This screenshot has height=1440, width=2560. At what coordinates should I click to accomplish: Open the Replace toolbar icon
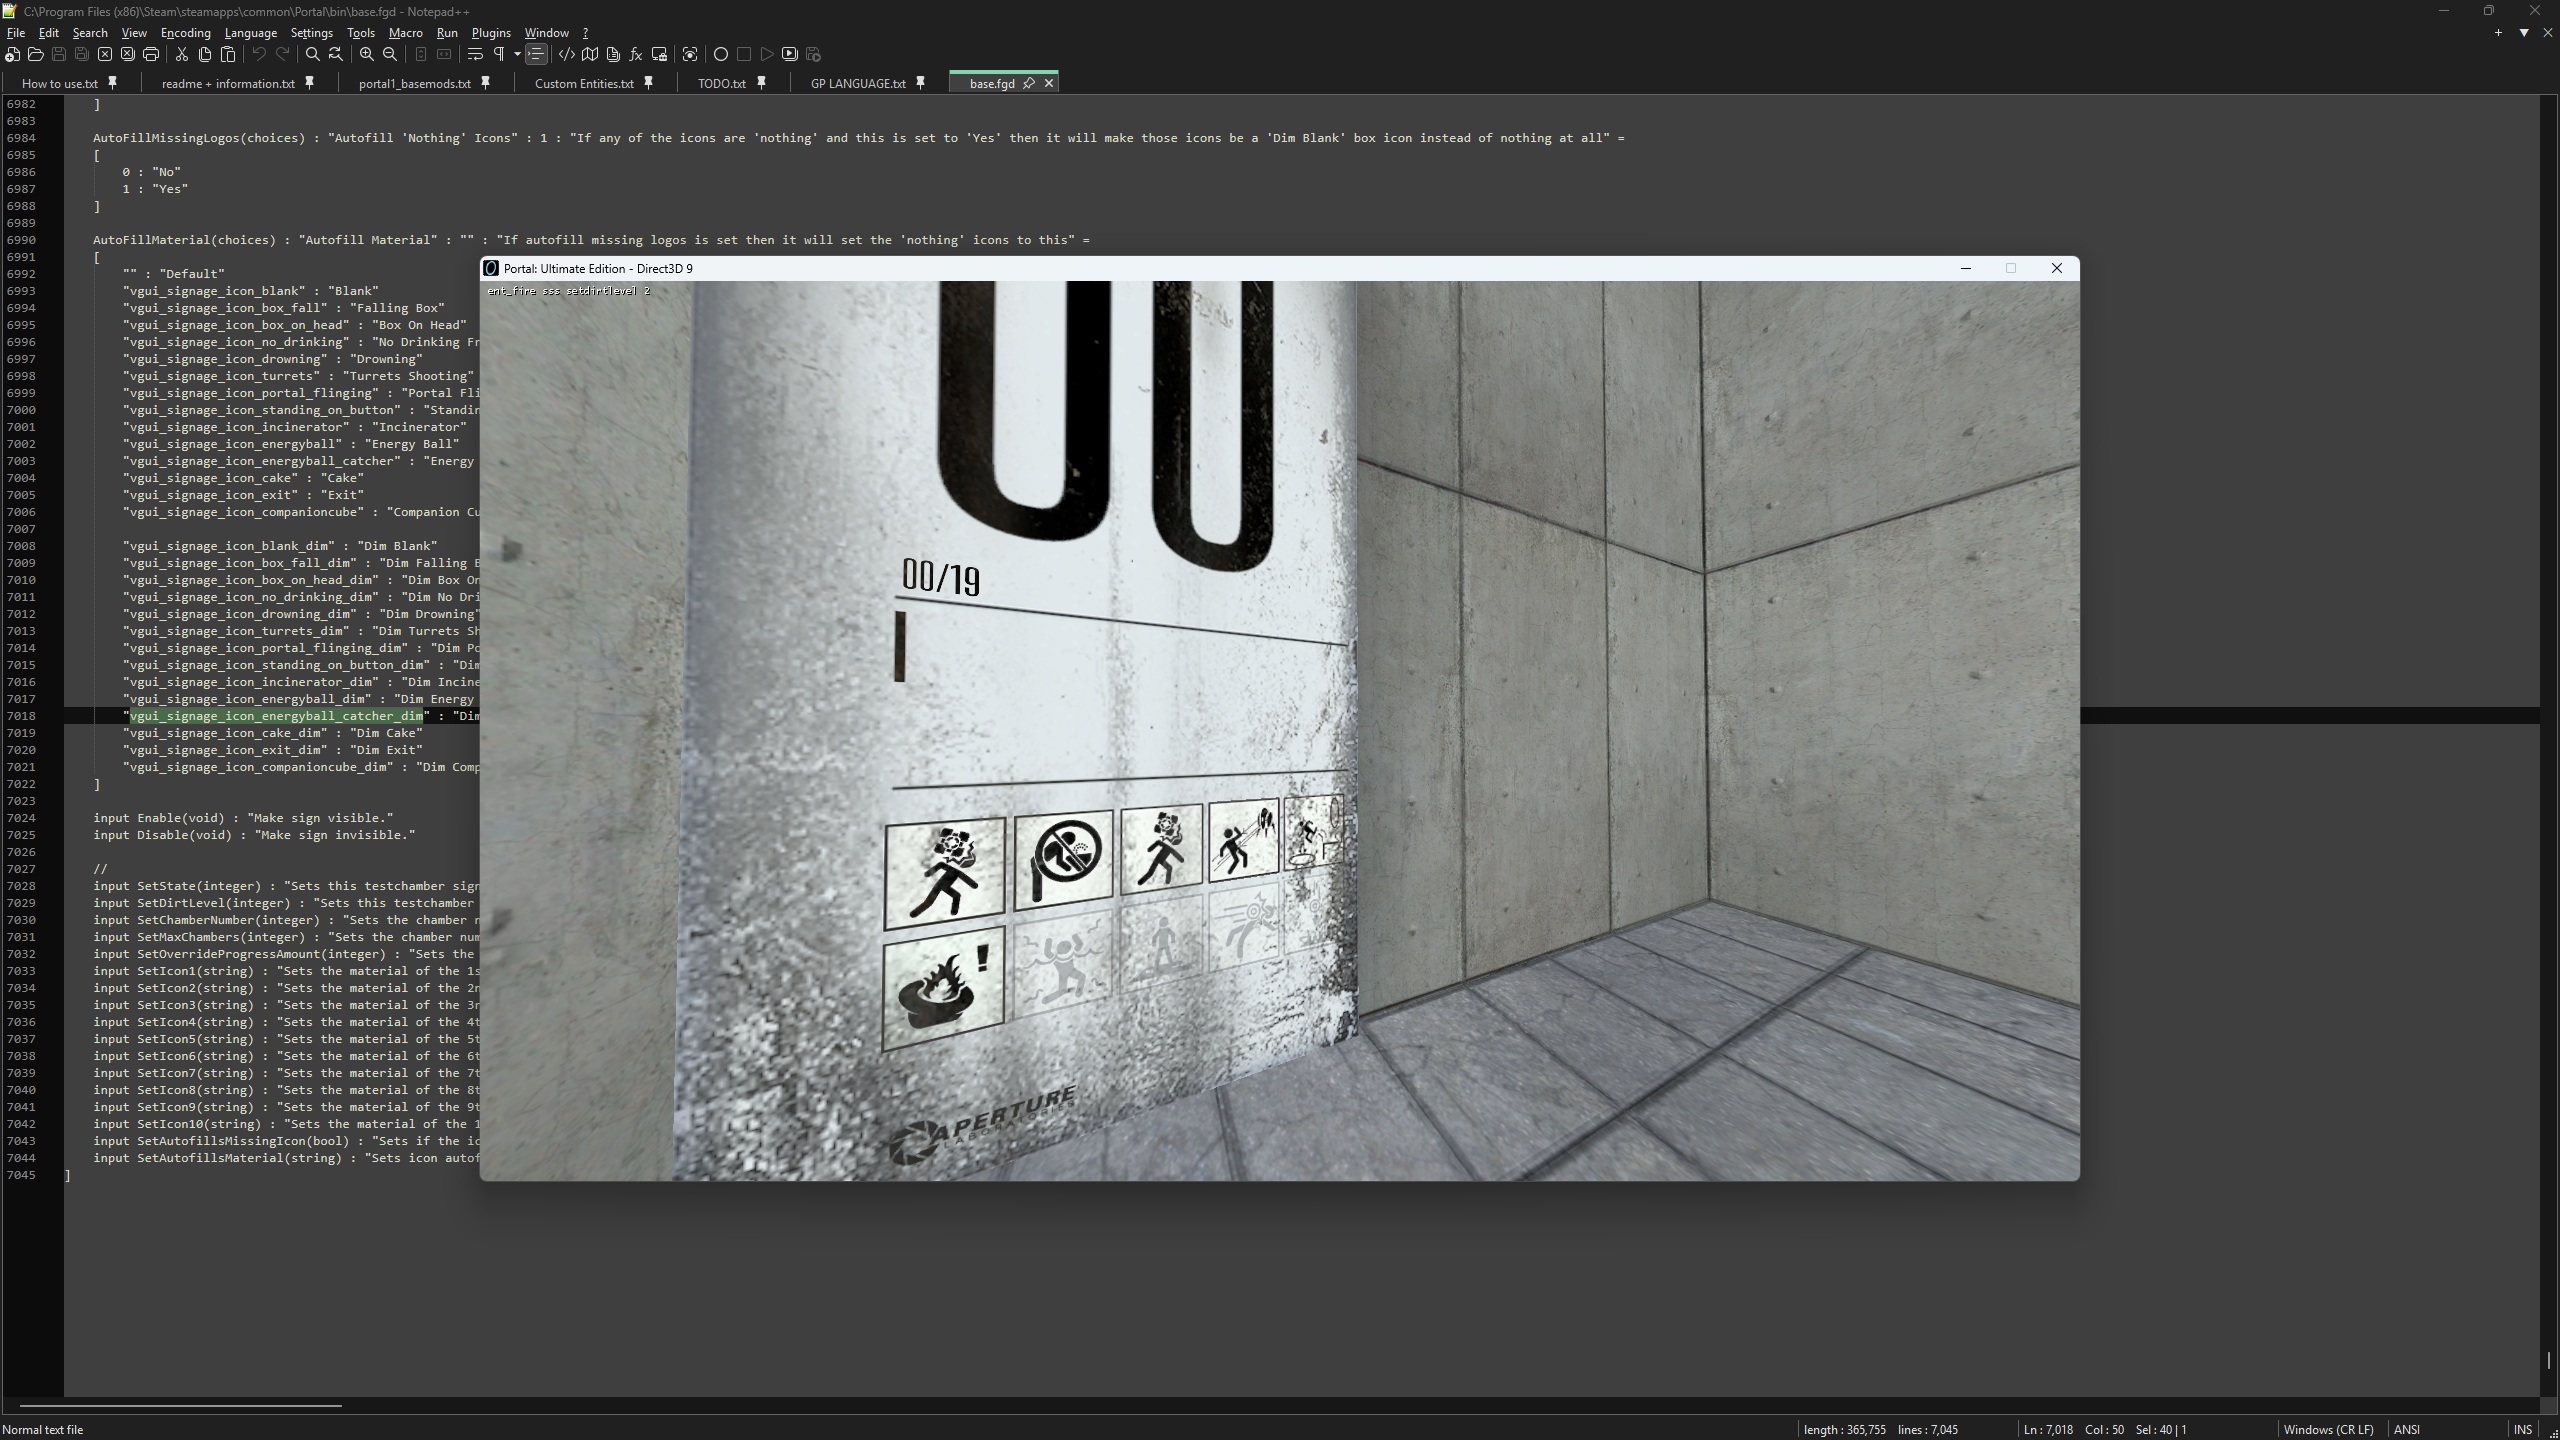336,54
